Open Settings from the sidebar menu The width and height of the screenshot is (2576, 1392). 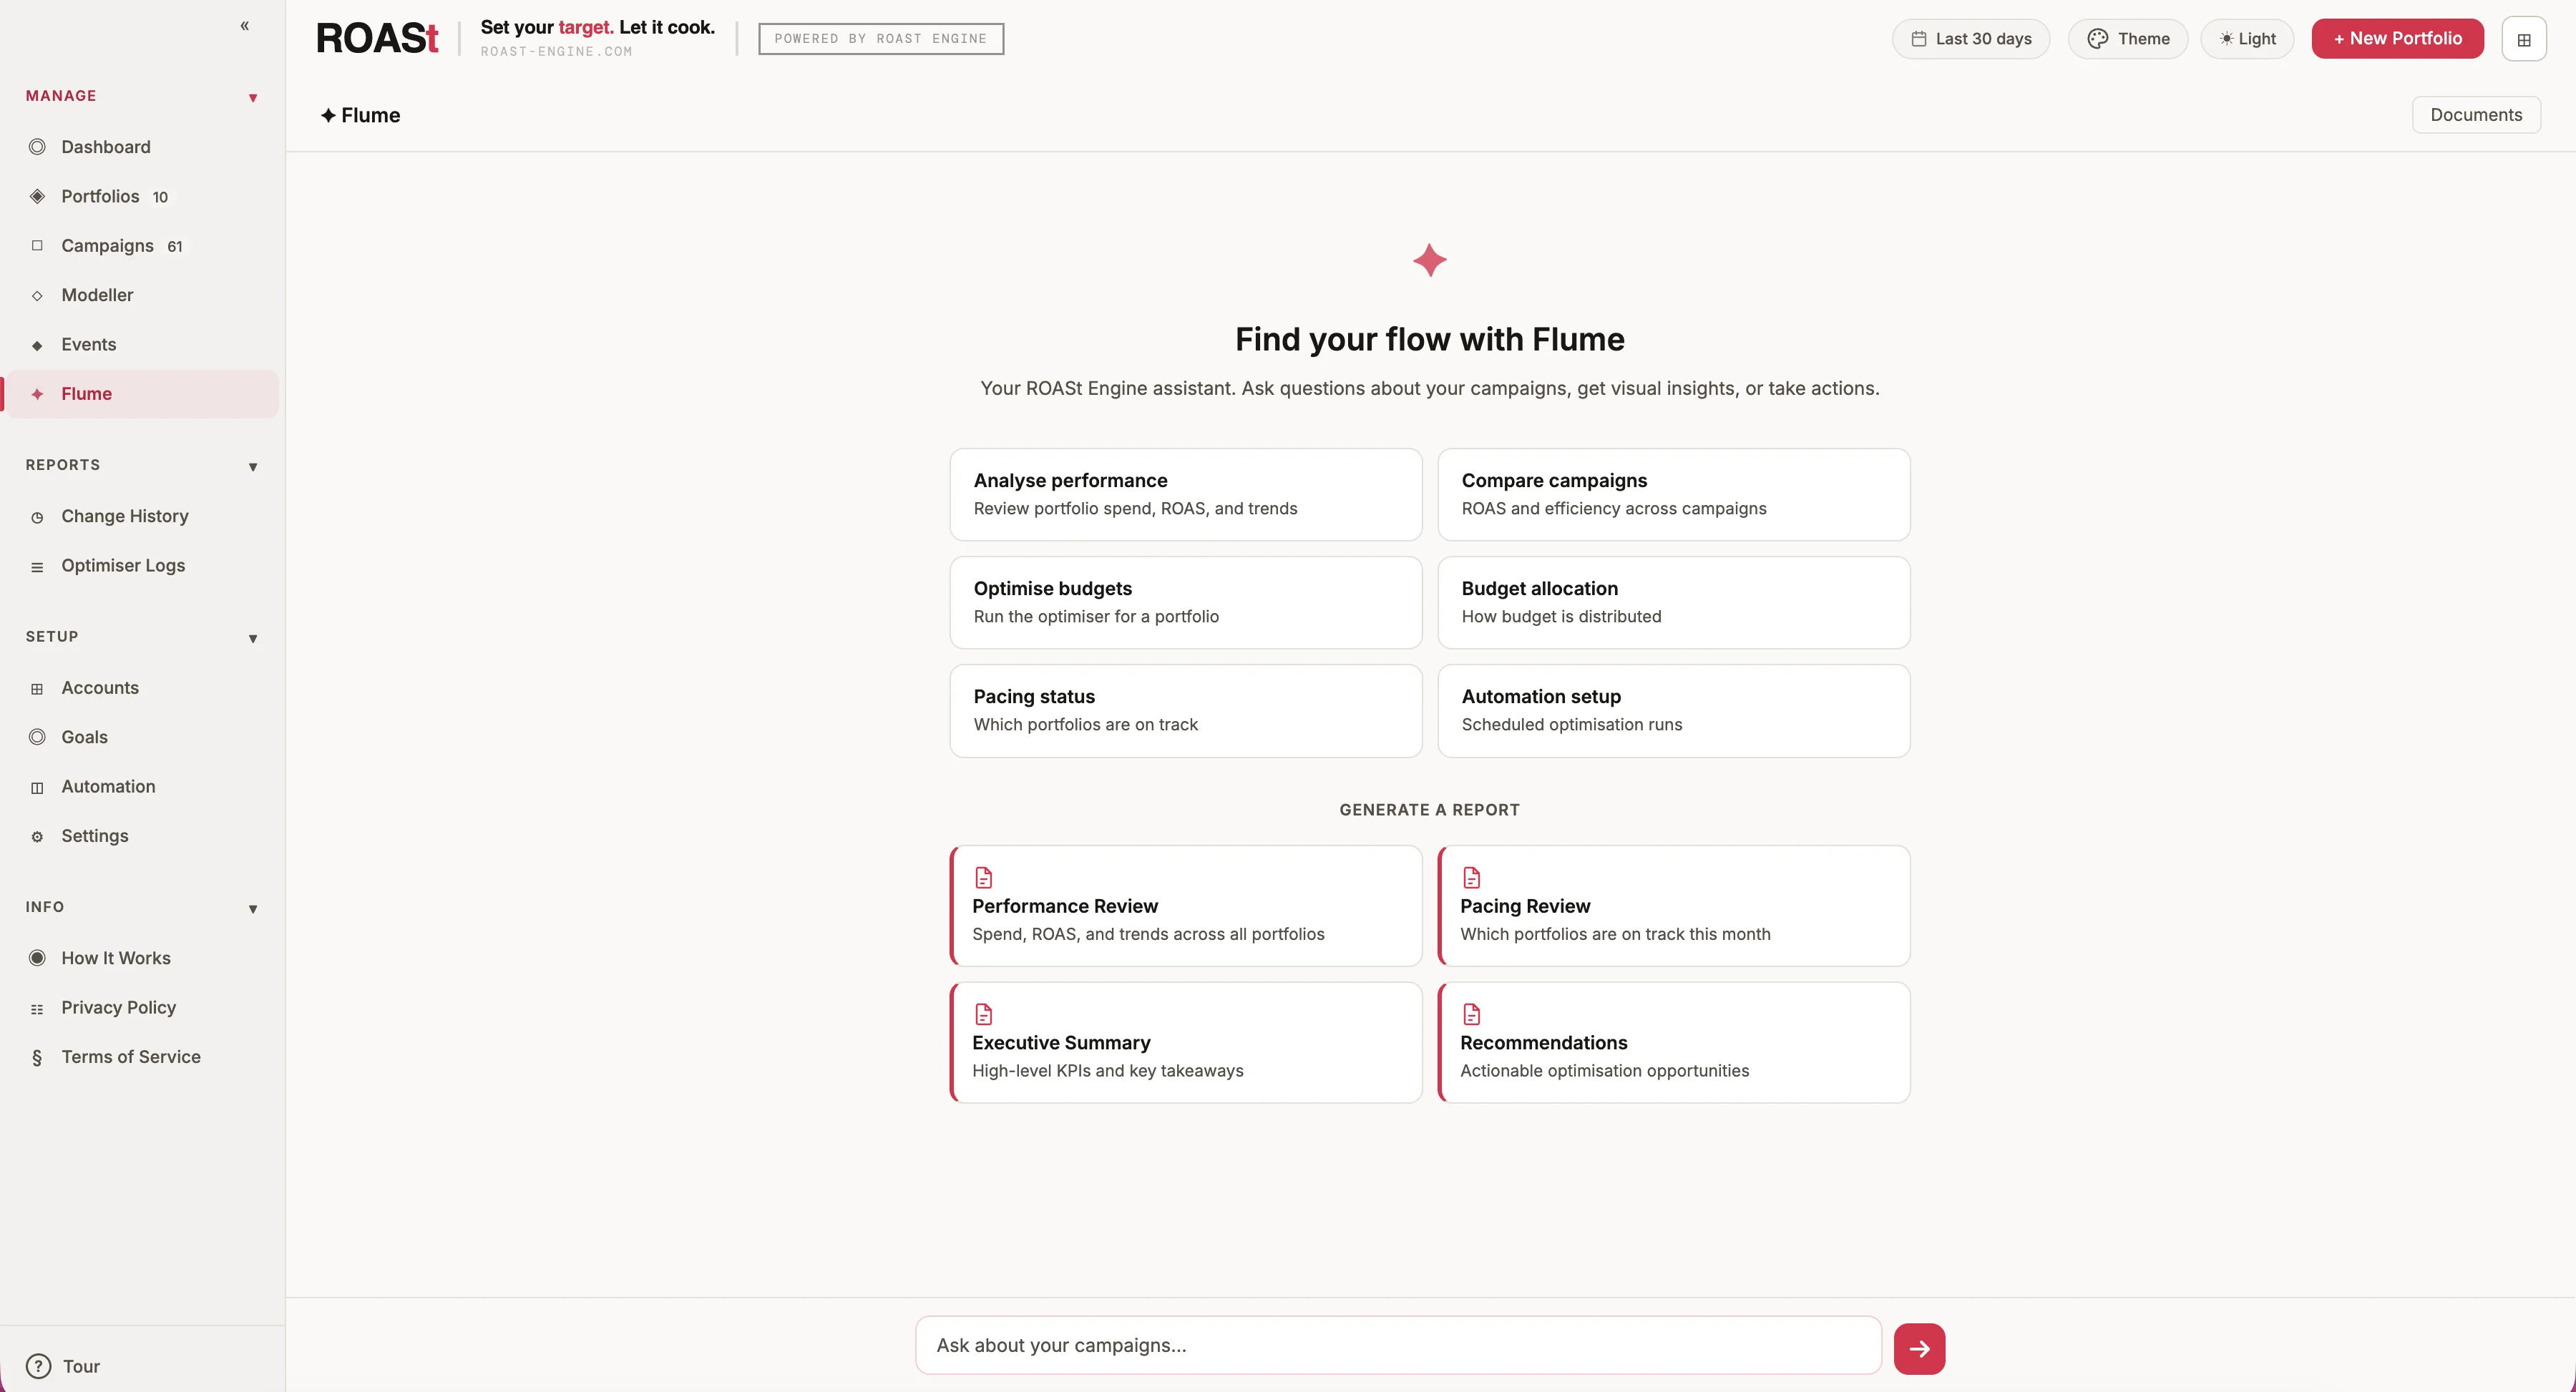[95, 836]
